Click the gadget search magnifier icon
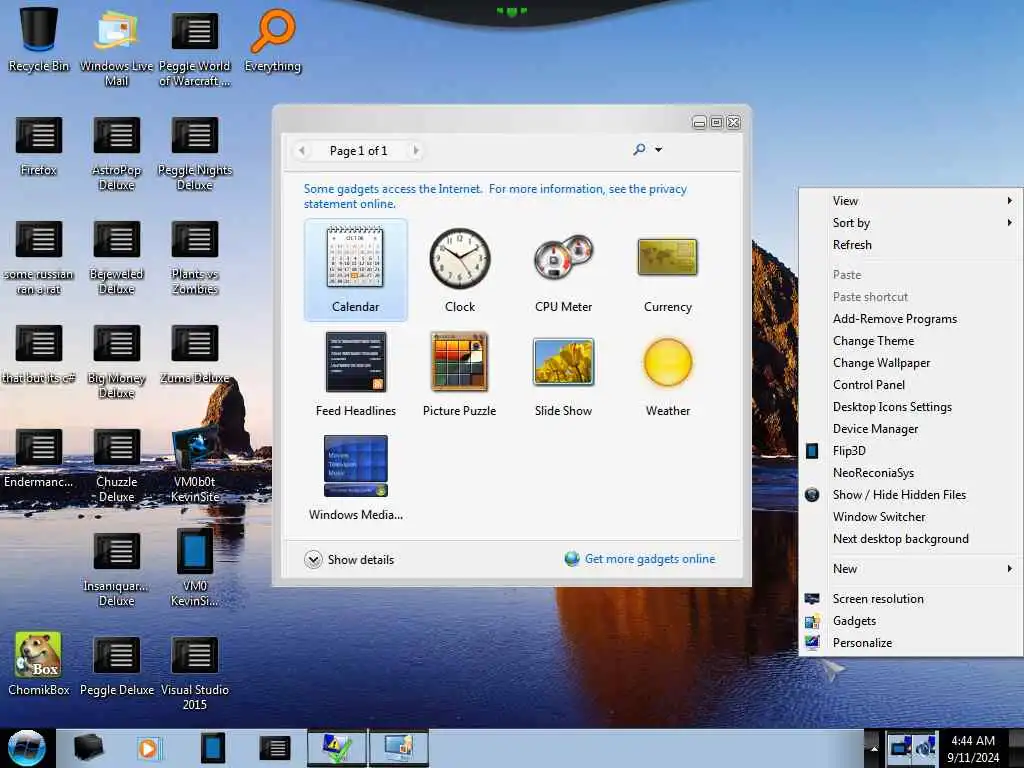Viewport: 1024px width, 768px height. pos(639,150)
